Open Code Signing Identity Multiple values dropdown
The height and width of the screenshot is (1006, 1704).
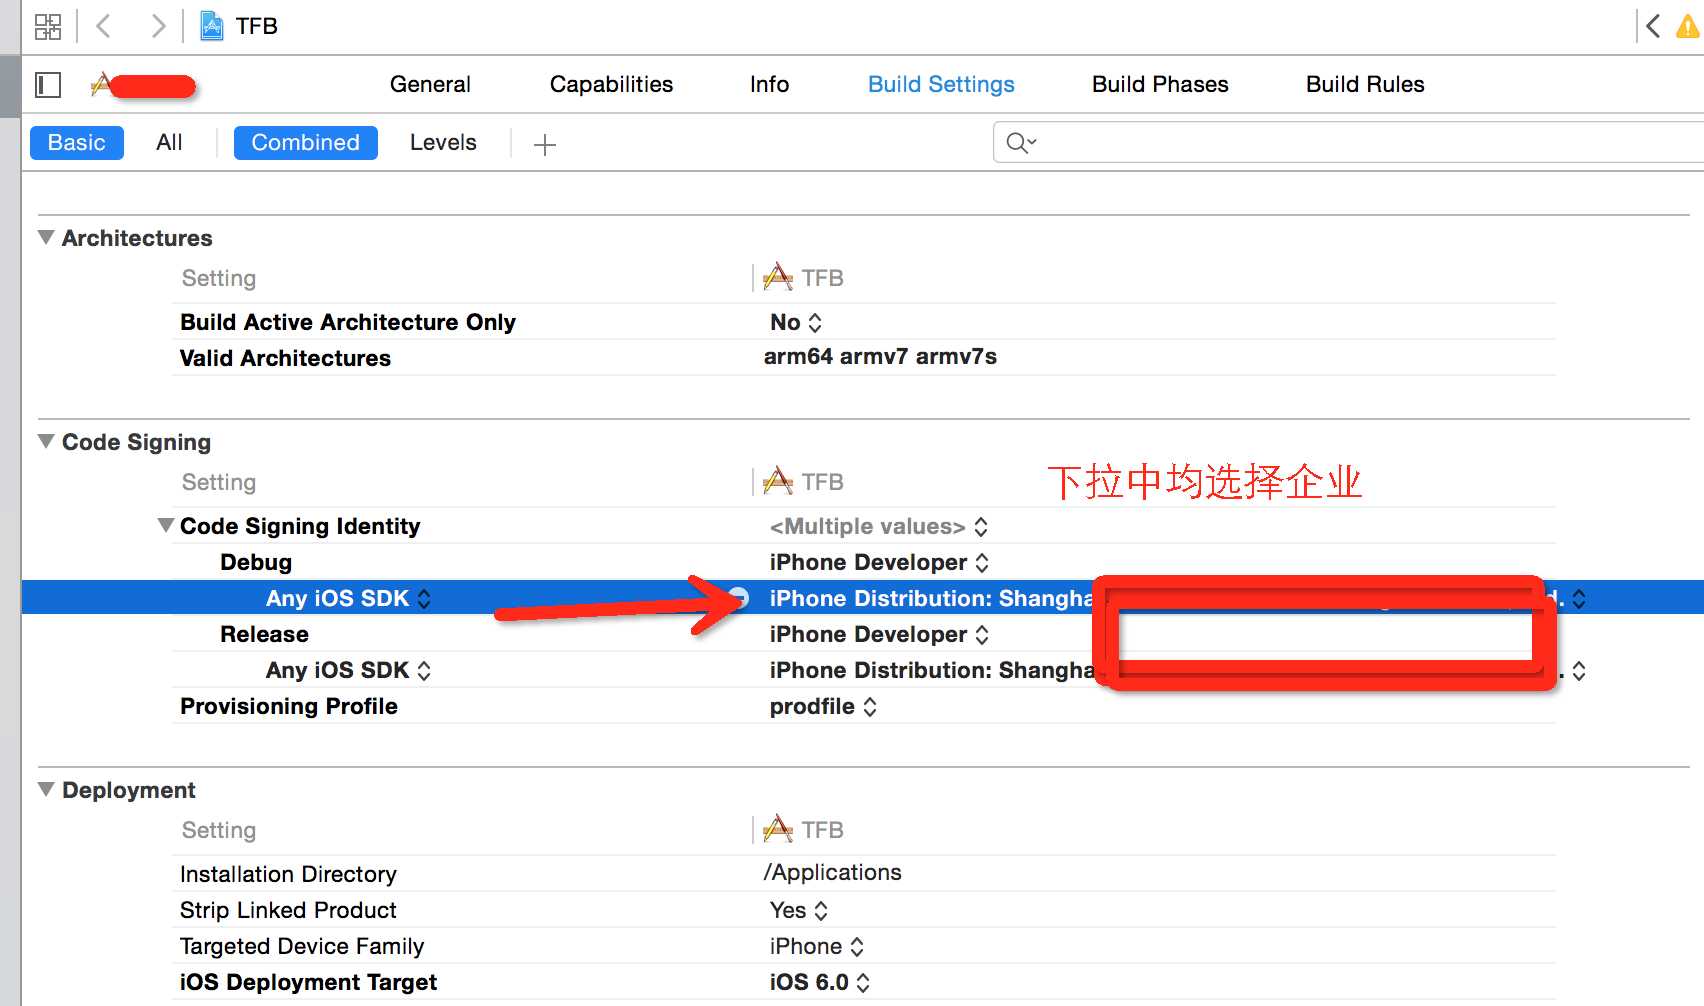(x=879, y=526)
